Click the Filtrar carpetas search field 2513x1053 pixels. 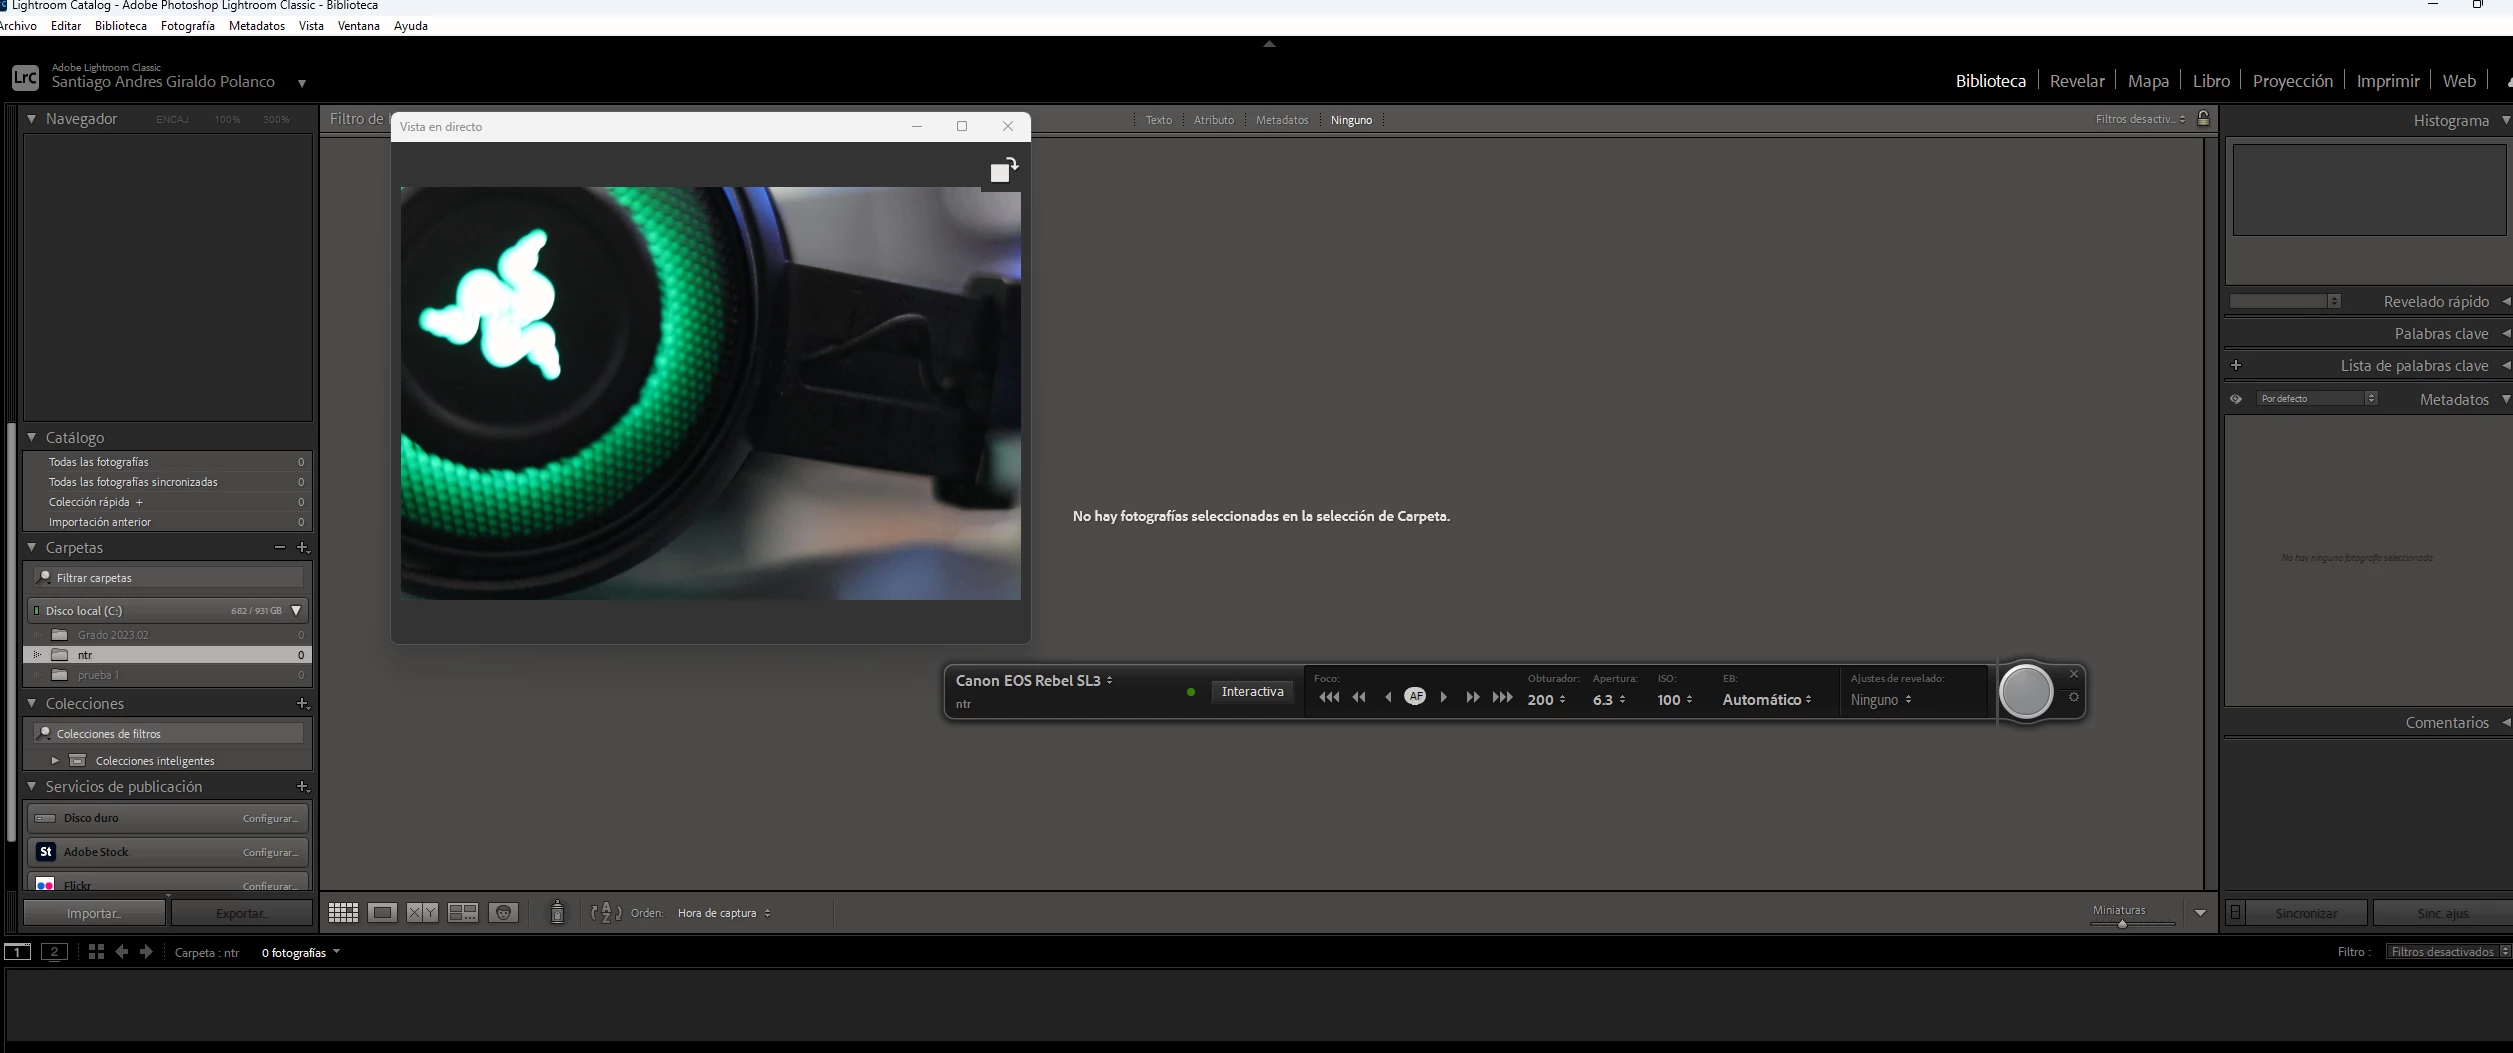168,577
